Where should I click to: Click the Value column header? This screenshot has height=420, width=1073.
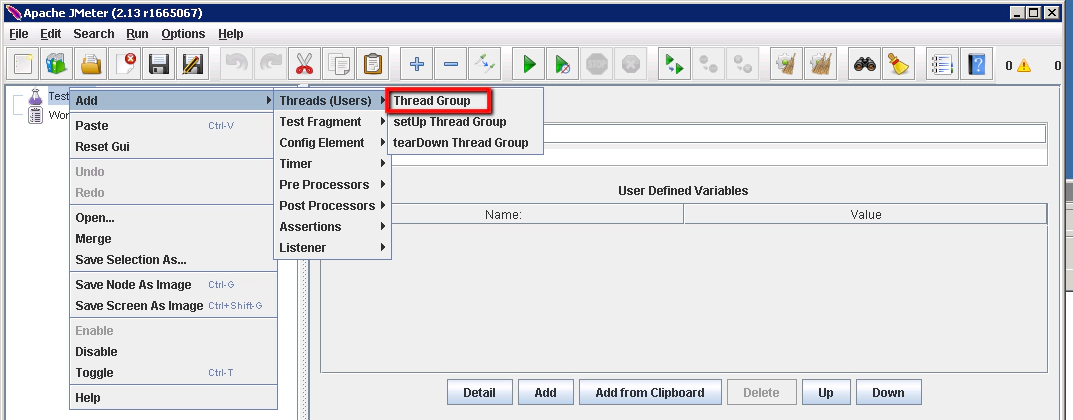pos(866,214)
